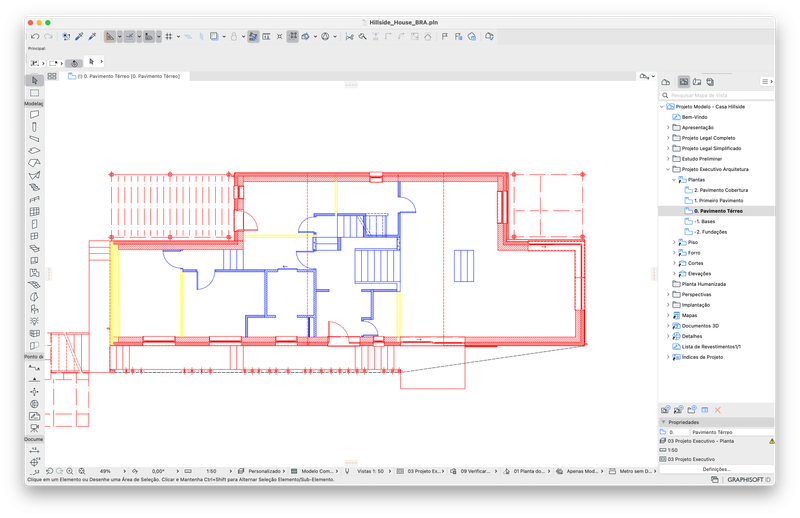This screenshot has width=800, height=518.
Task: Select the Window tool
Action: (34, 236)
